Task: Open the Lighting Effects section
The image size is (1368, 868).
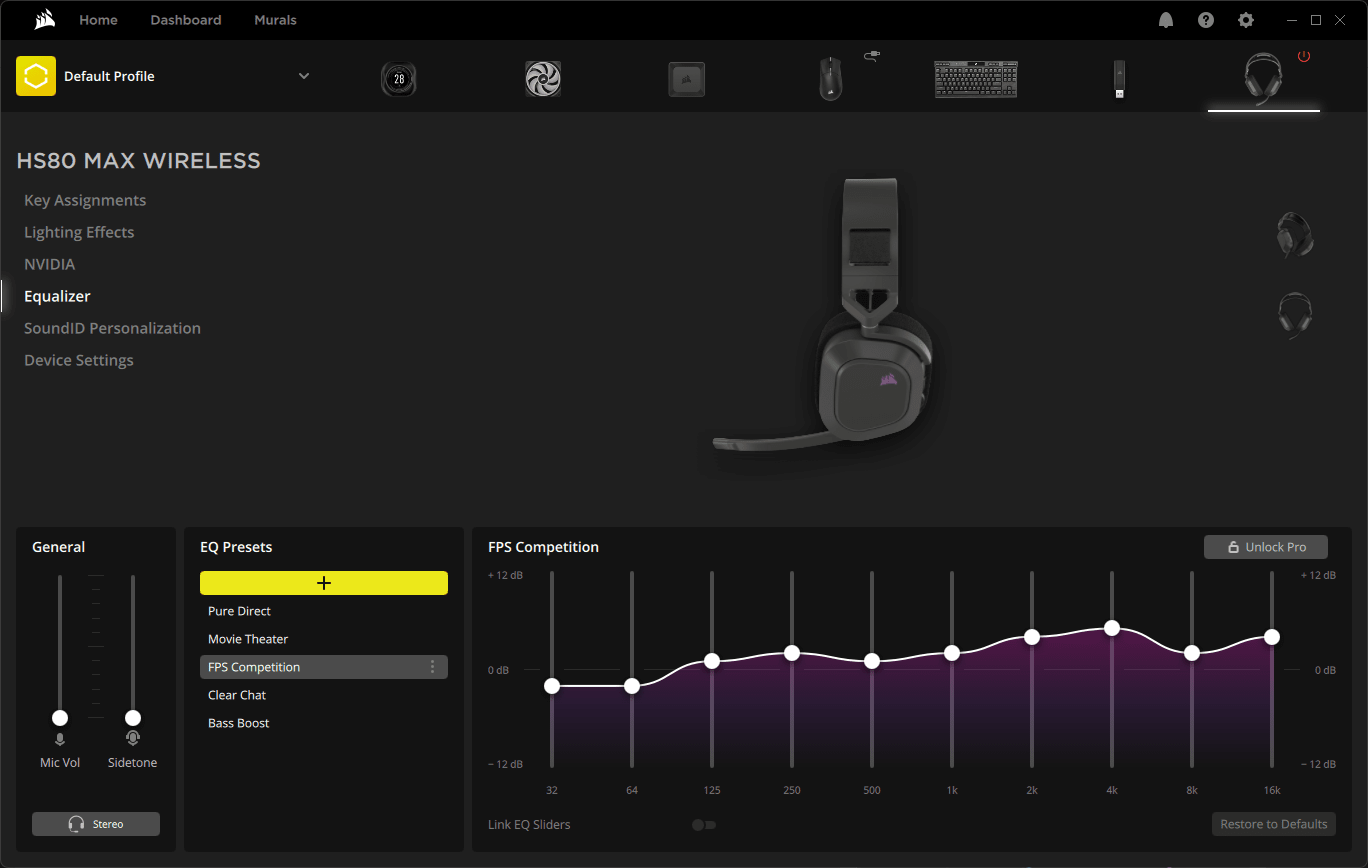Action: coord(79,232)
